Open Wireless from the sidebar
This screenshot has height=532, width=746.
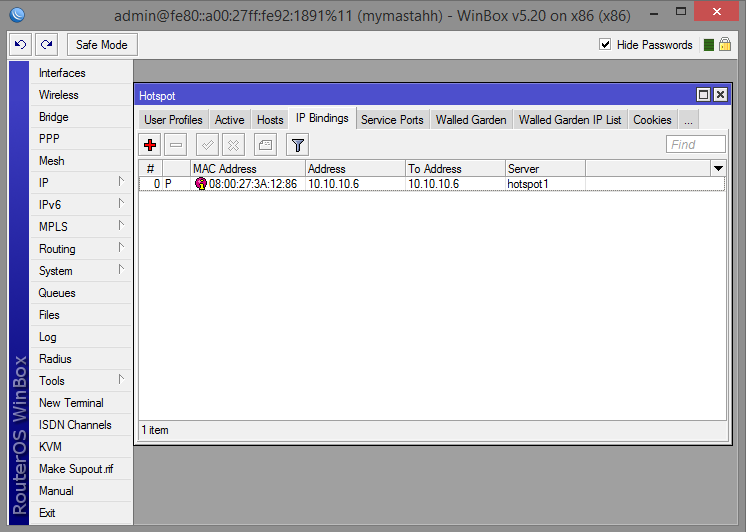point(81,95)
